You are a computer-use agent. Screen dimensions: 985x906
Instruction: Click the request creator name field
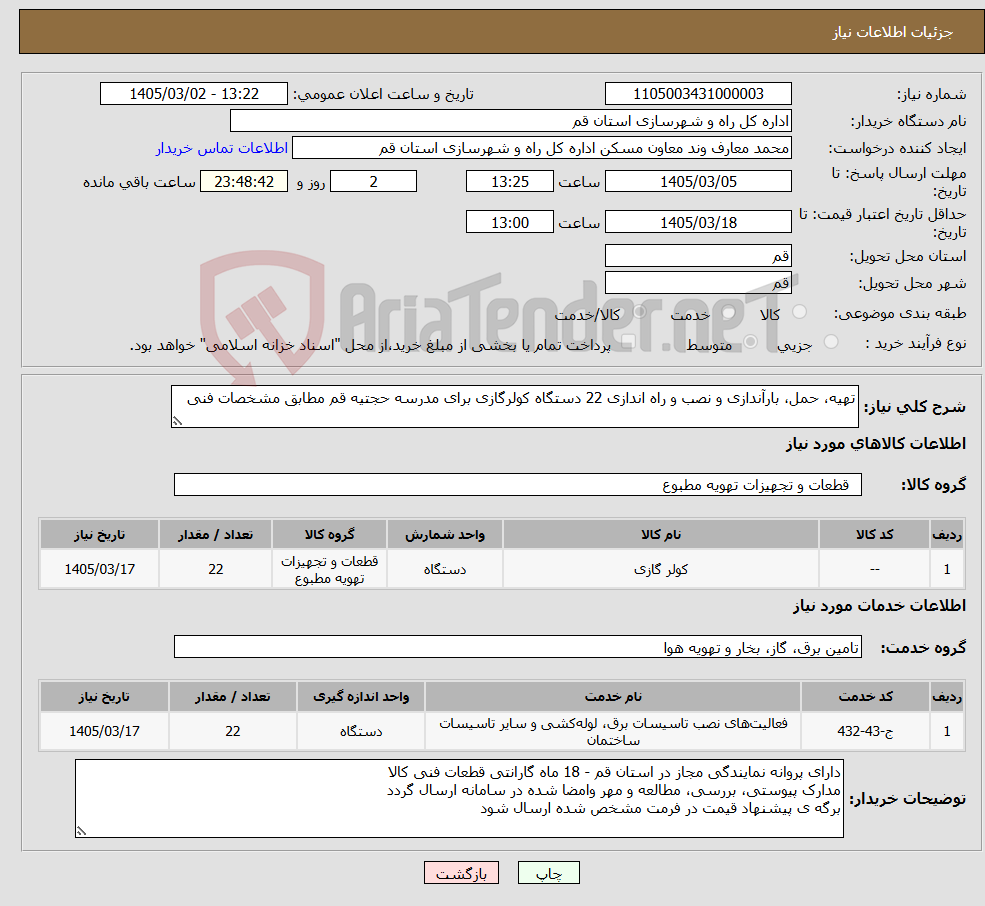541,148
